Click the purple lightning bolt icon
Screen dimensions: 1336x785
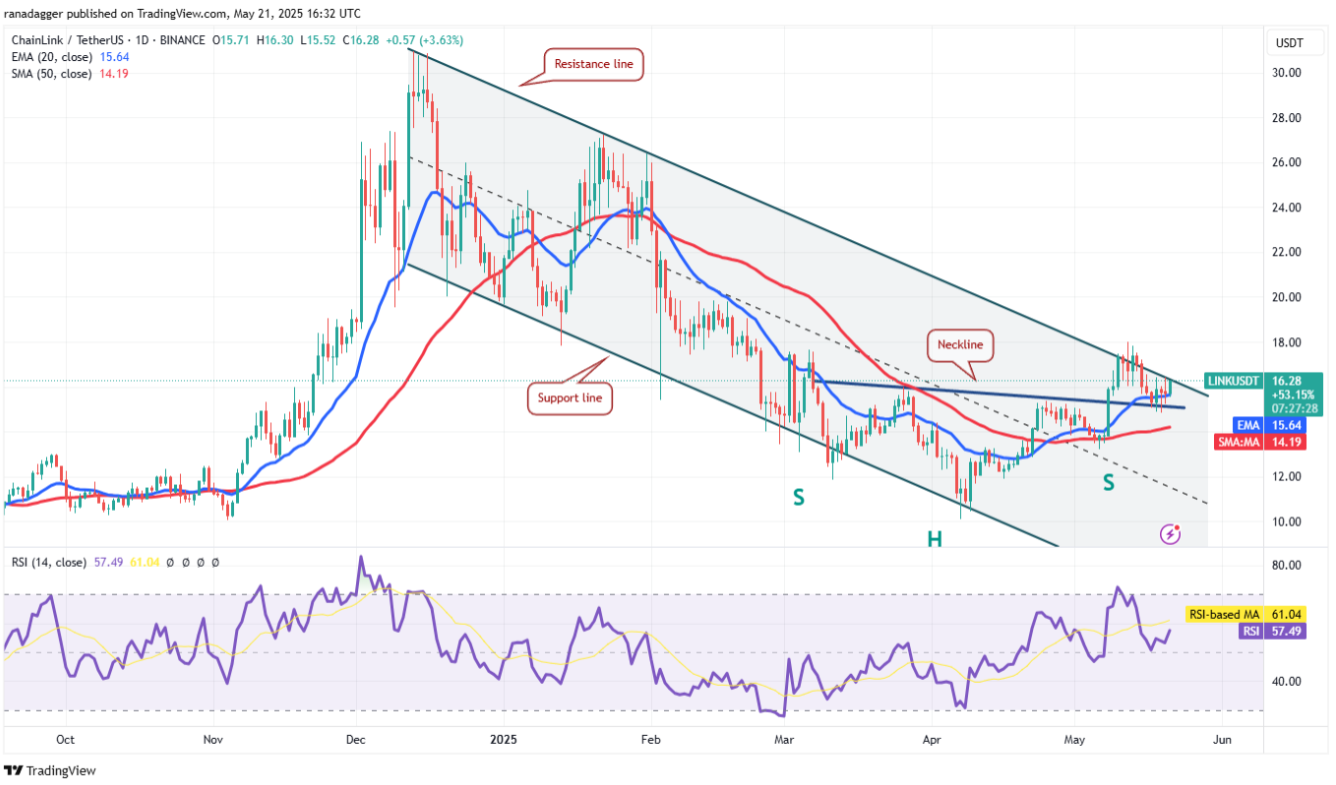coord(1169,535)
